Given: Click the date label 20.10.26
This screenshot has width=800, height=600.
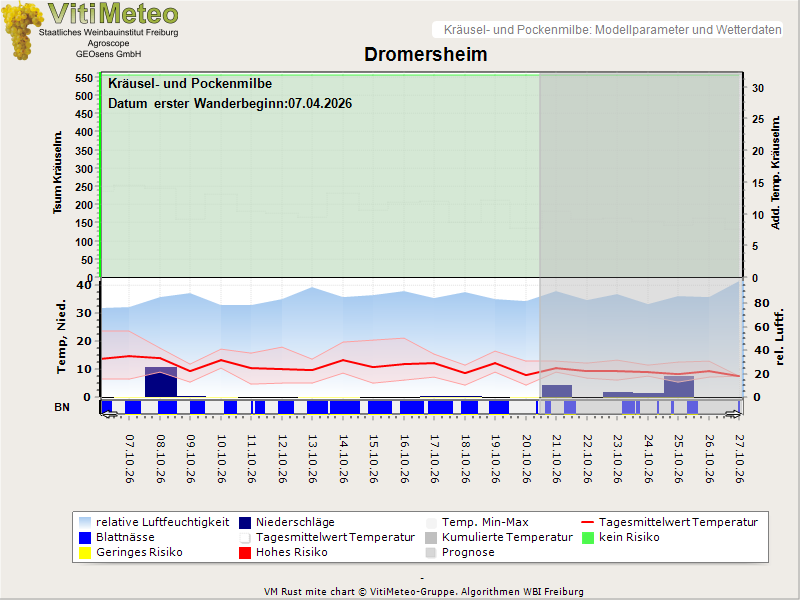Looking at the screenshot, I should [527, 459].
